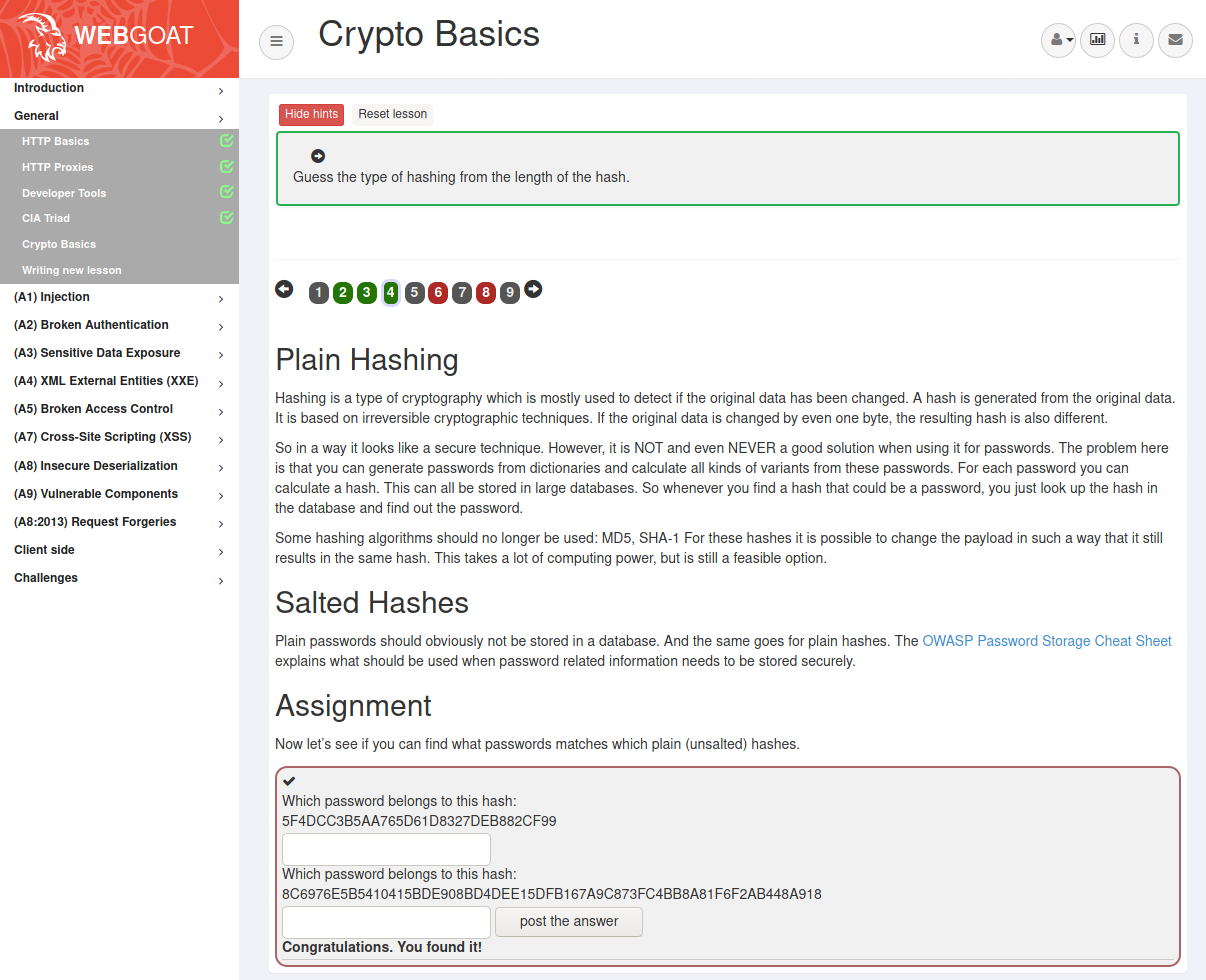Open the Writing new lesson entry
The width and height of the screenshot is (1206, 980).
click(x=70, y=270)
